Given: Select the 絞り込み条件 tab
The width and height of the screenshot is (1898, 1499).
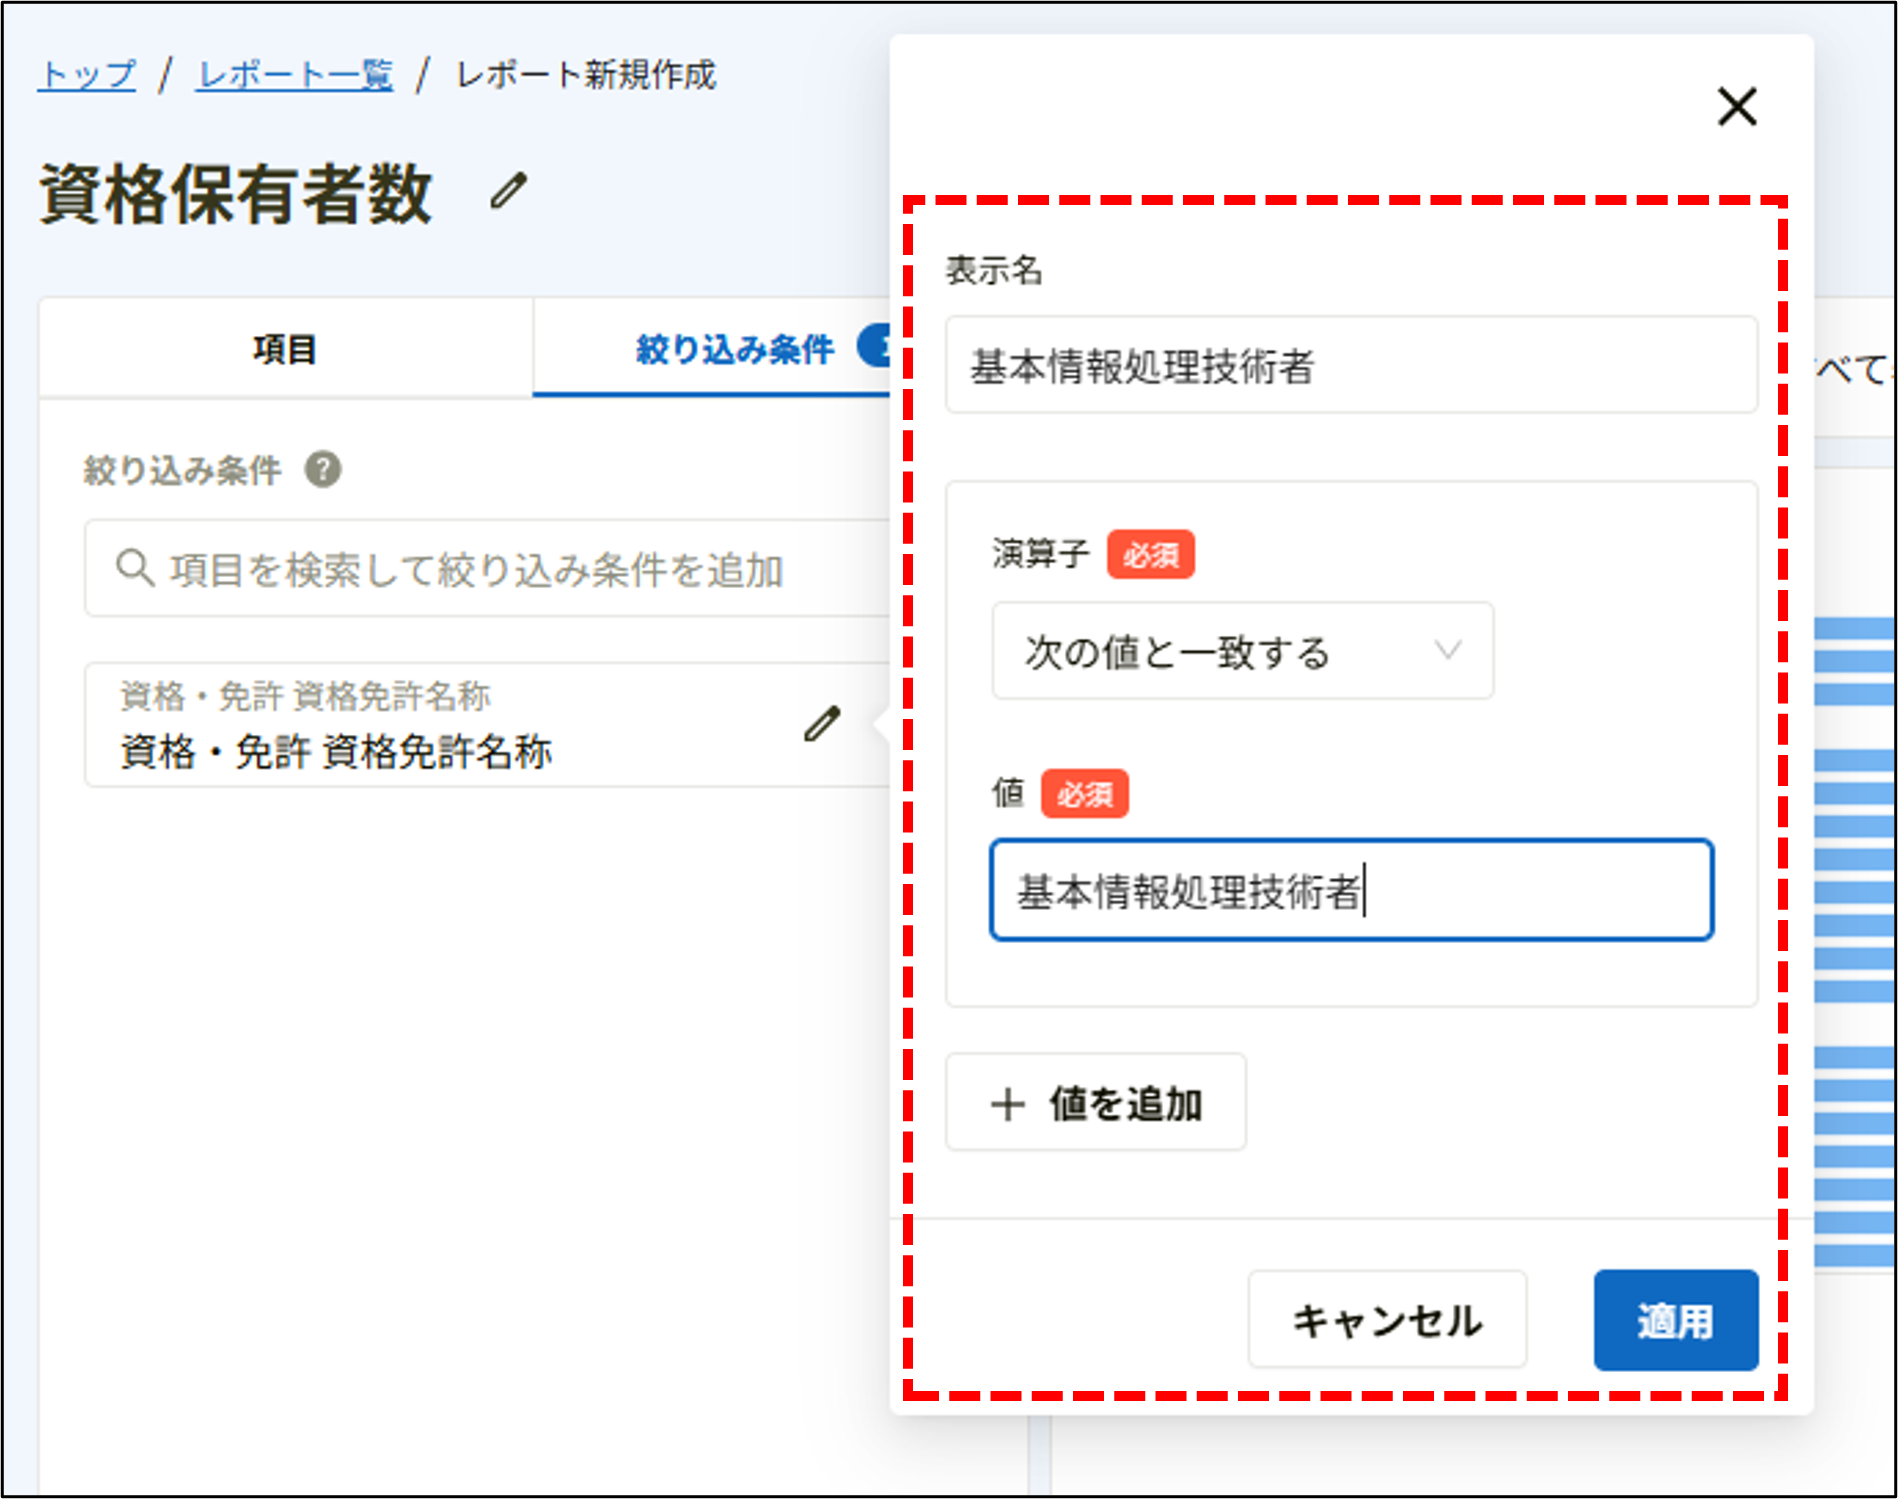Looking at the screenshot, I should 735,349.
